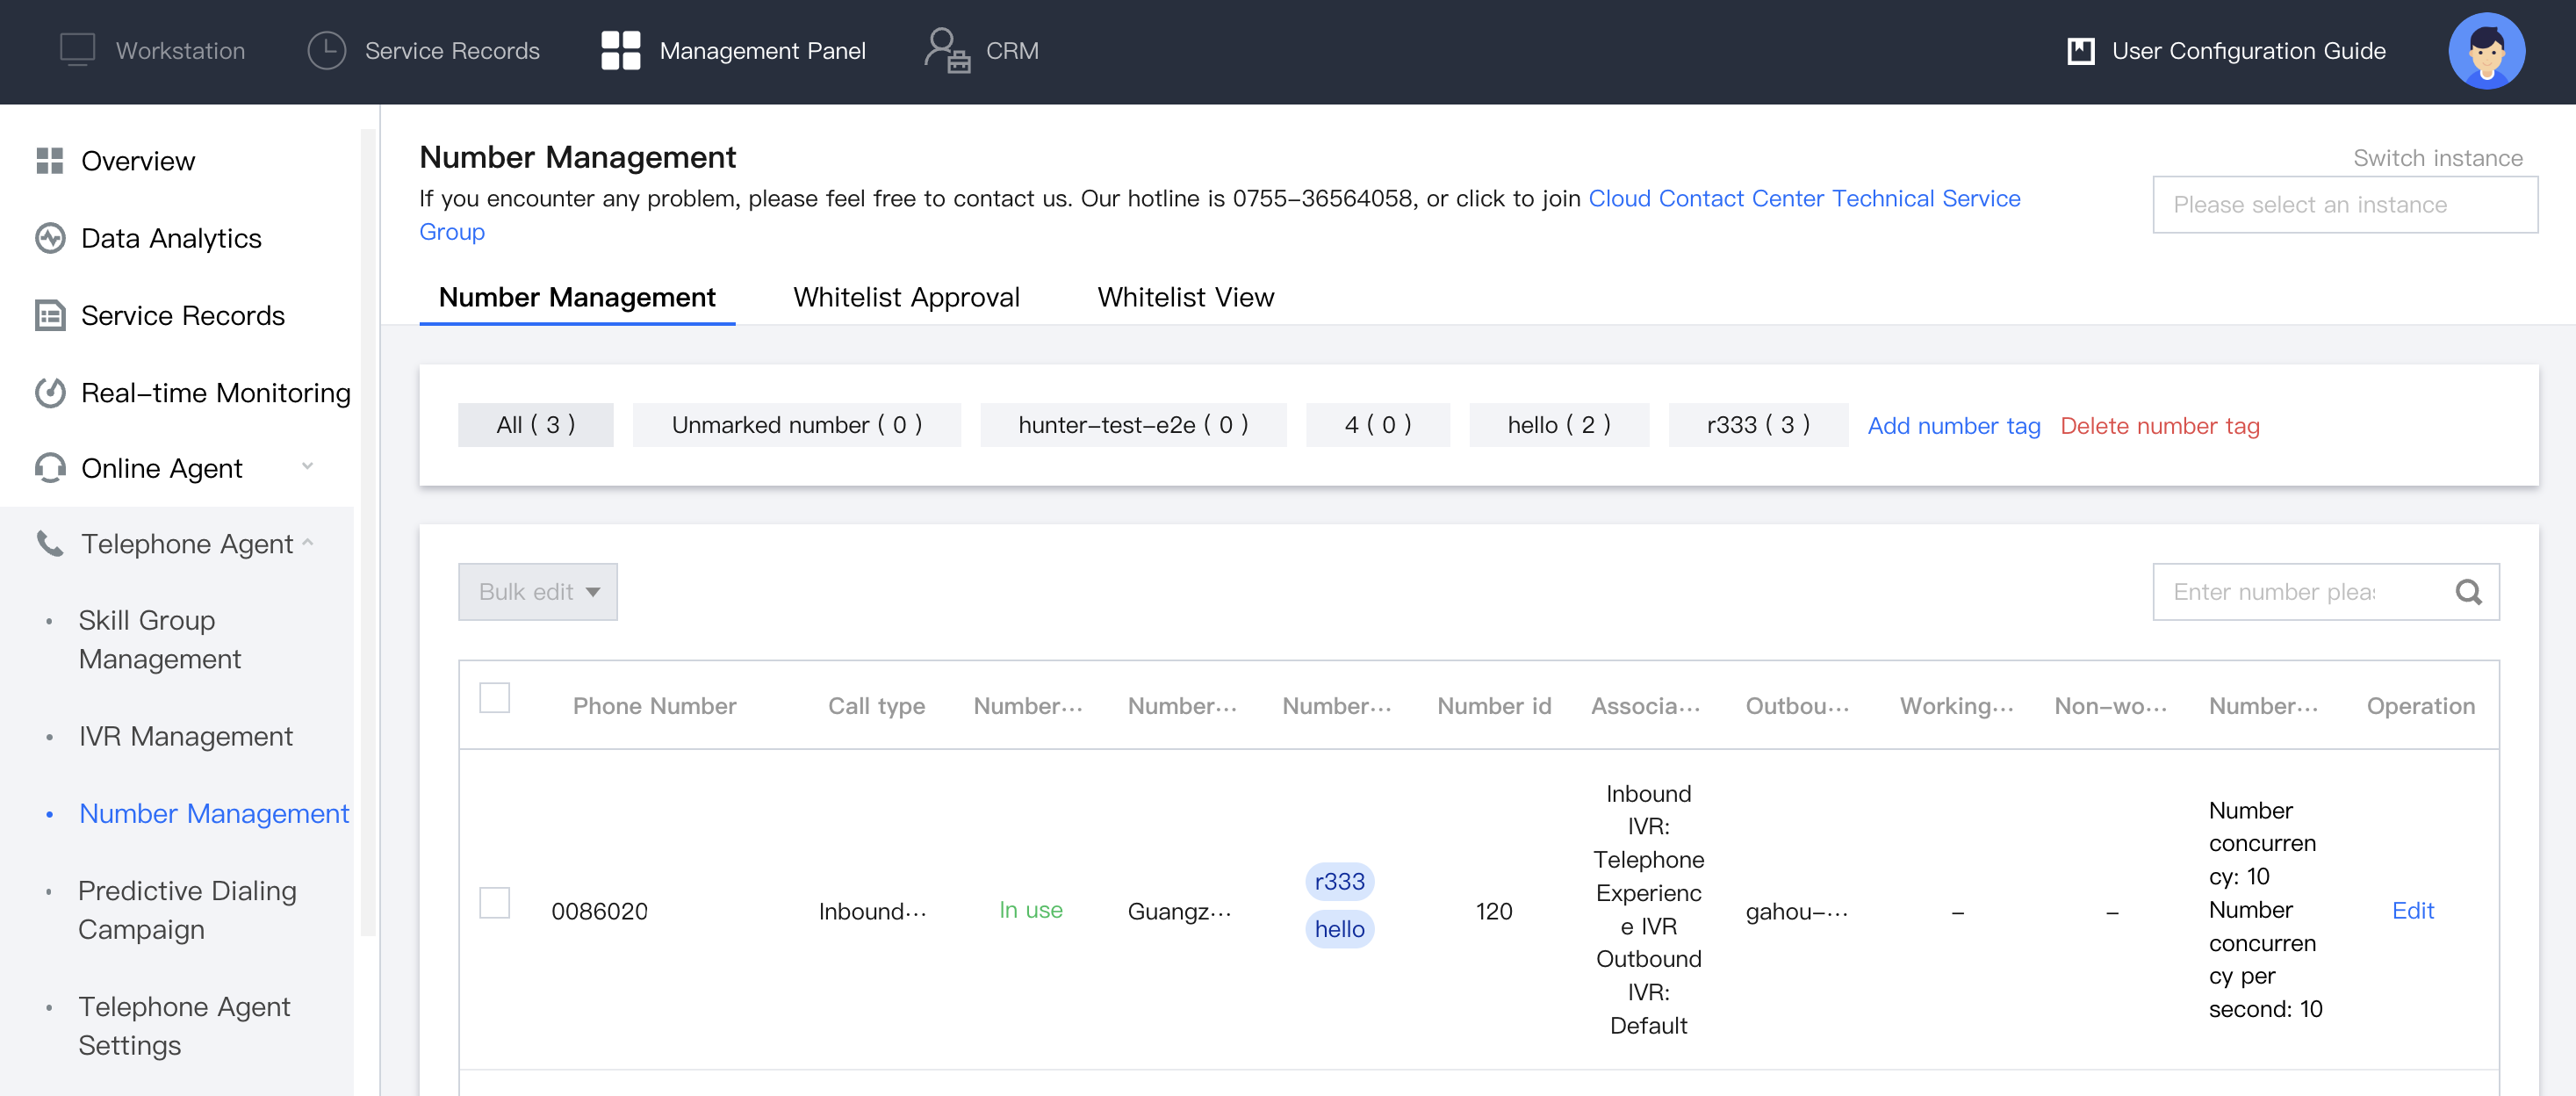
Task: Check the box for number 0086020
Action: pyautogui.click(x=494, y=903)
